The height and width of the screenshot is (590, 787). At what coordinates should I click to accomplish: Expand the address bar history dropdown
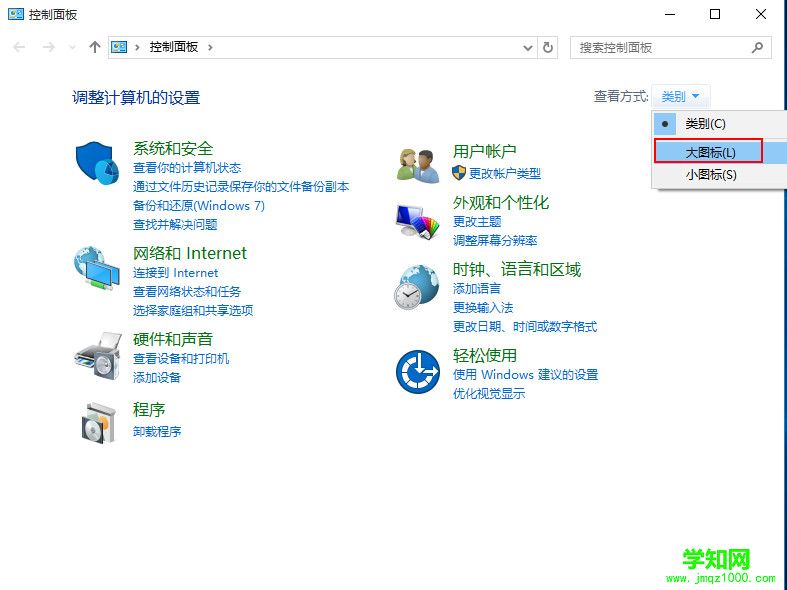528,47
